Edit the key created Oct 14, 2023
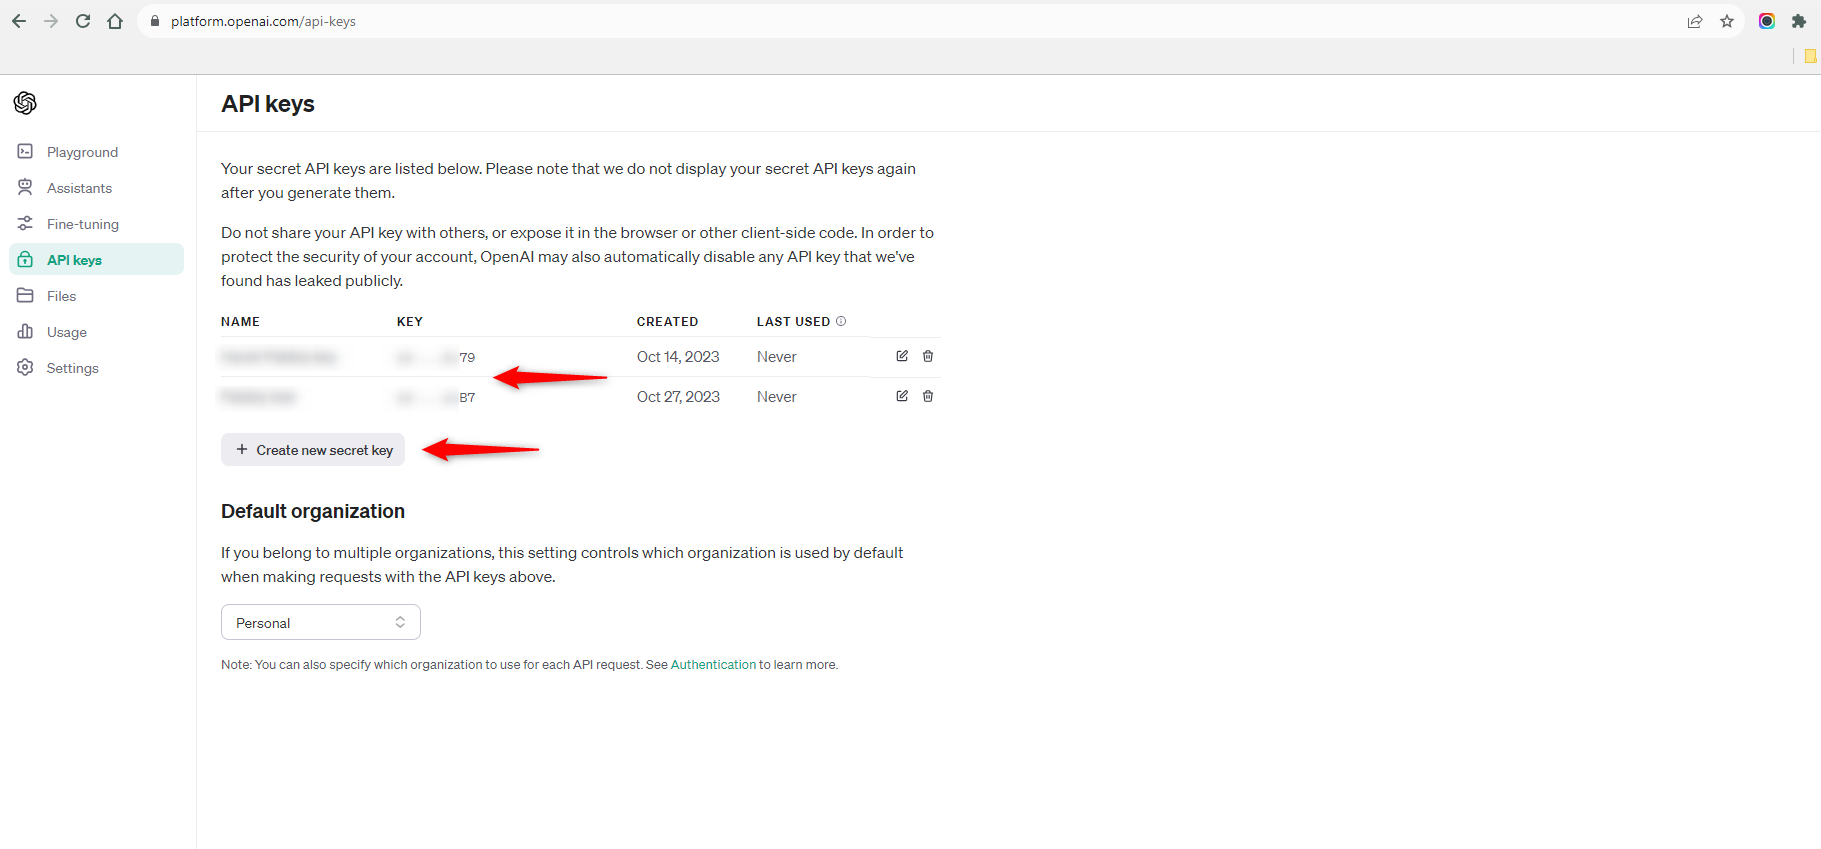1821x849 pixels. 902,356
